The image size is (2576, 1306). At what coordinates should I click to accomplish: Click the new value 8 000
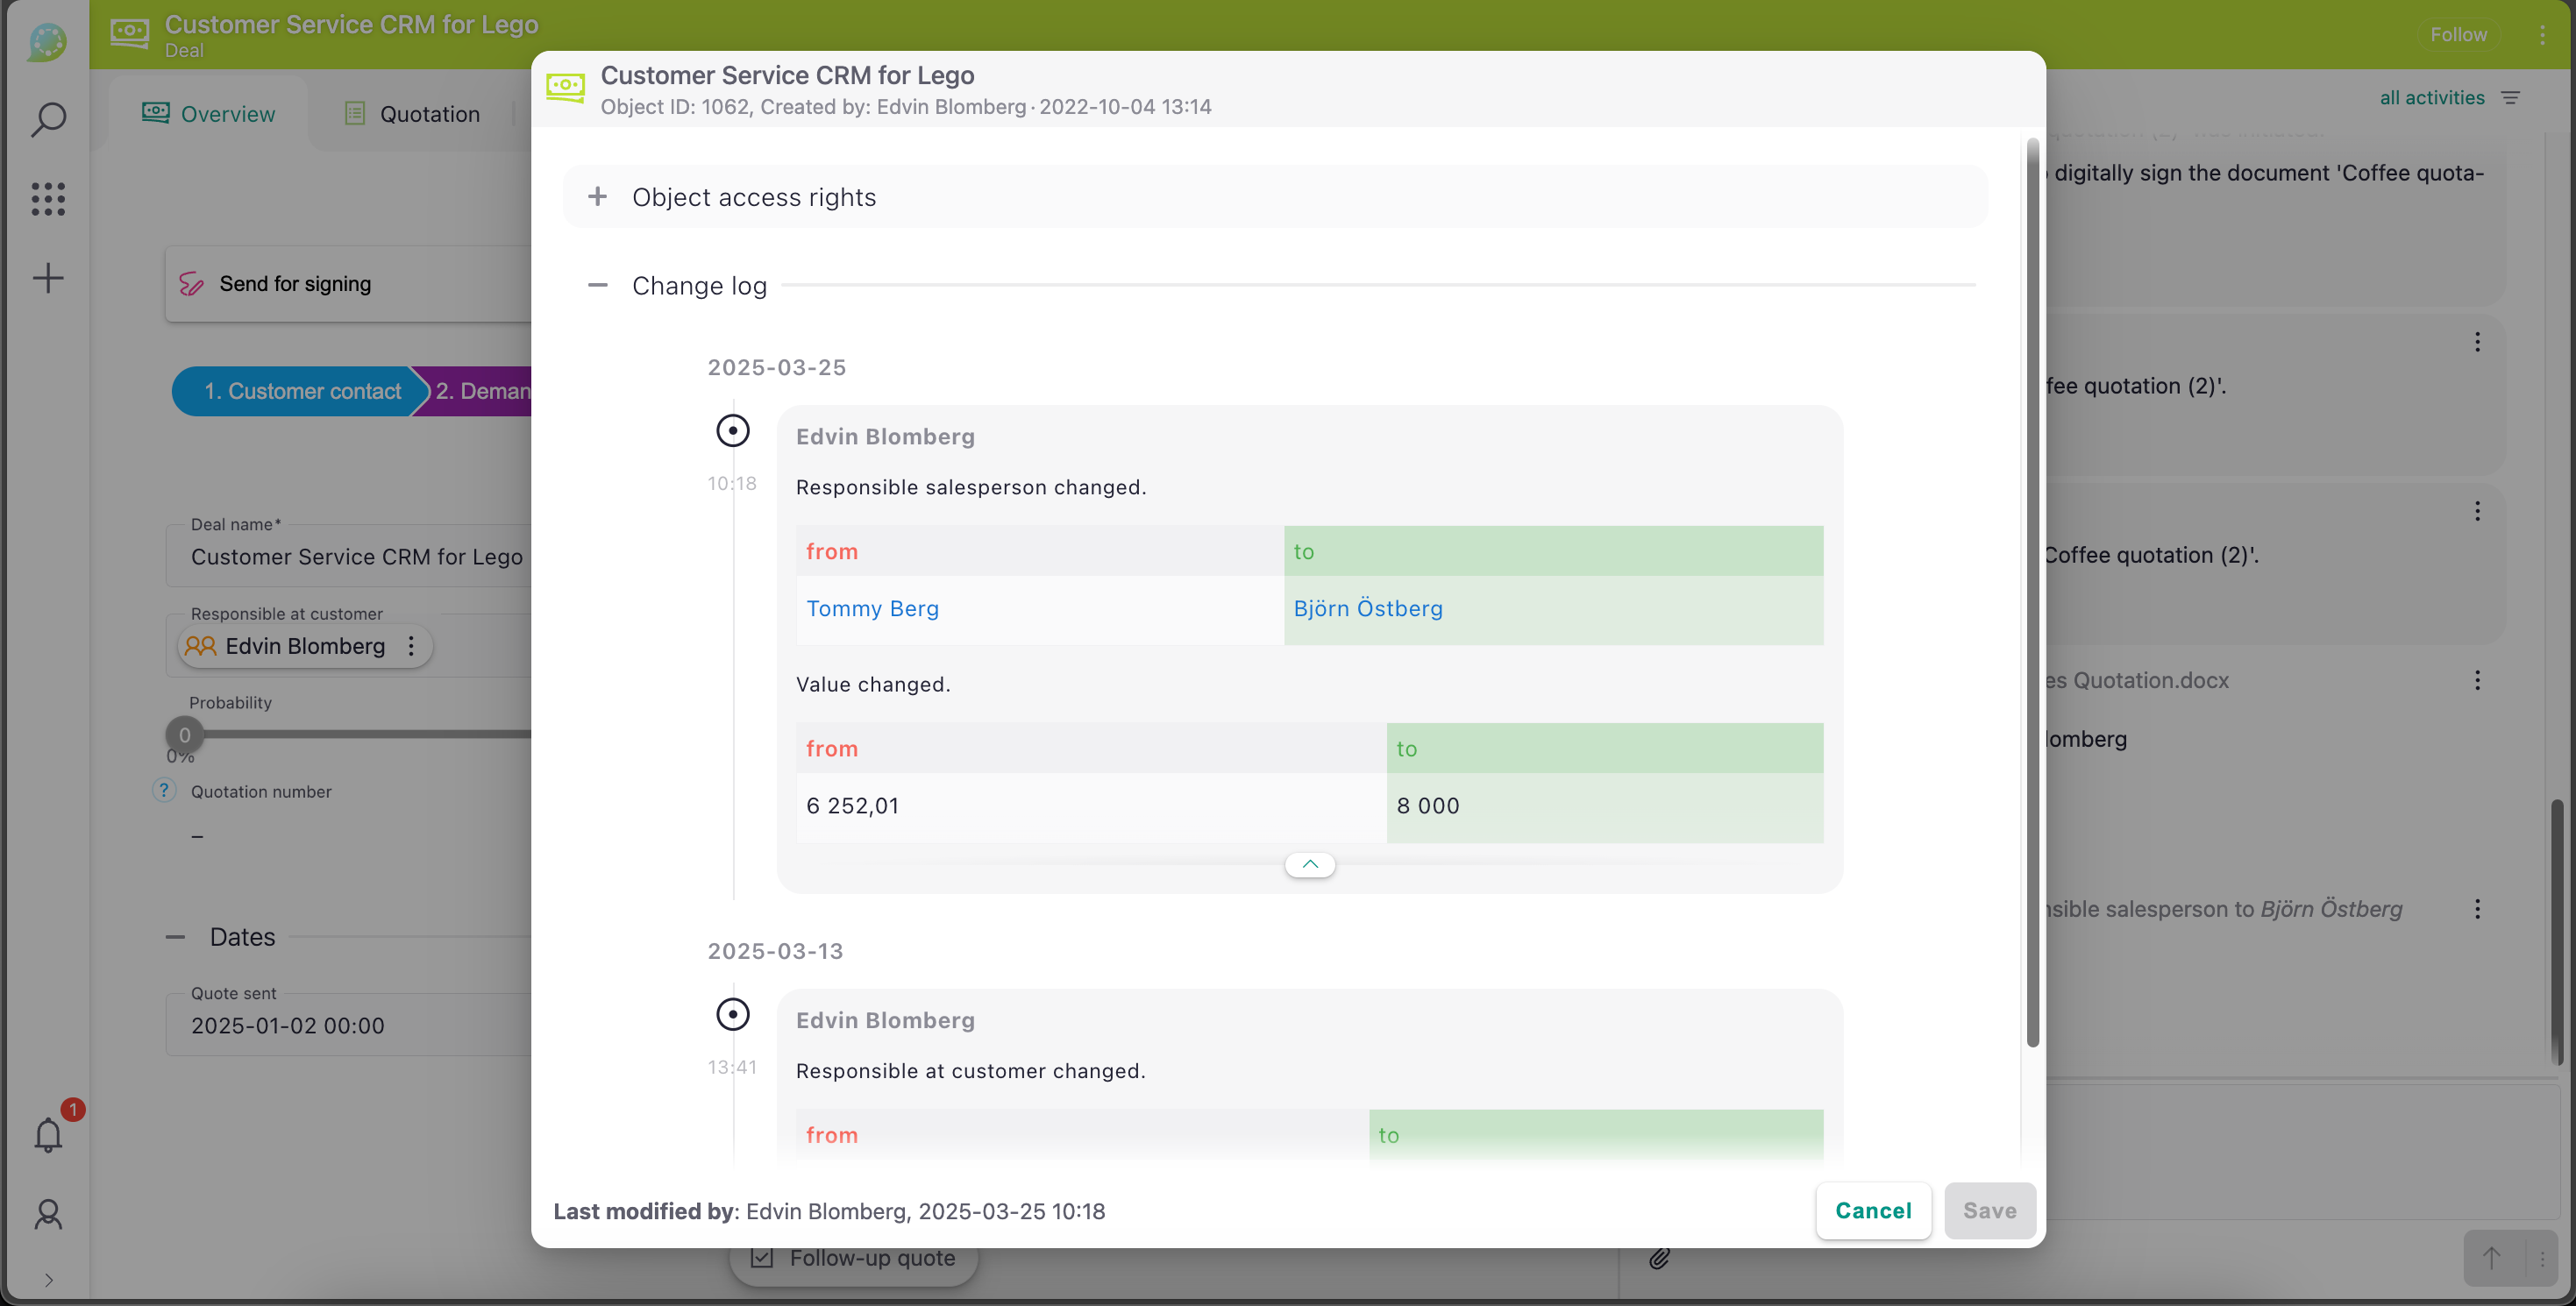pyautogui.click(x=1427, y=805)
